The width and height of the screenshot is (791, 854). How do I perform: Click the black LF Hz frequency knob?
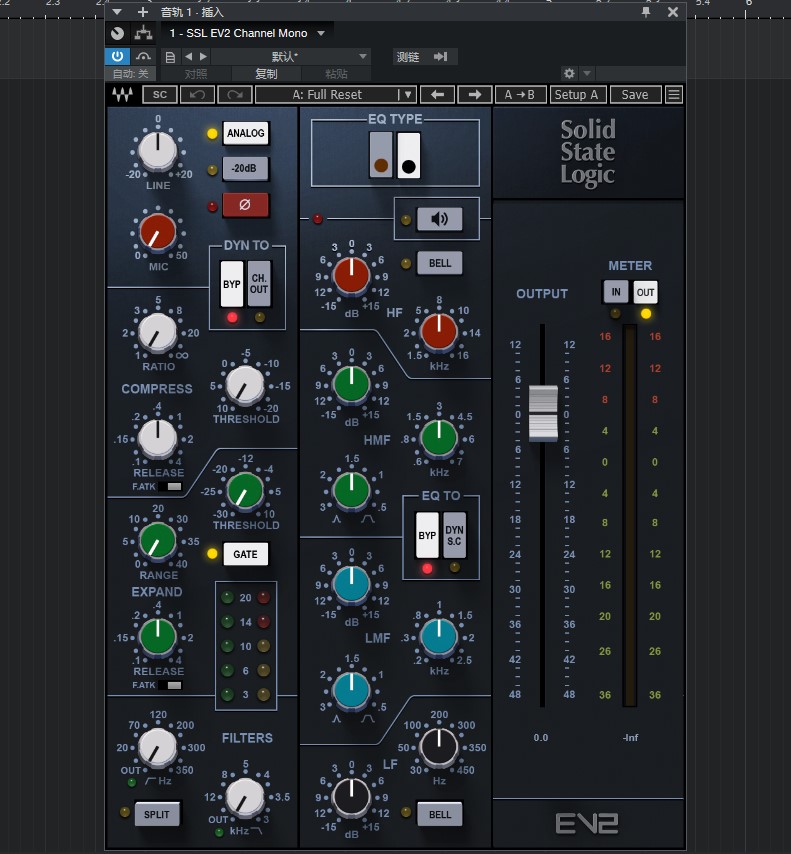pos(439,746)
